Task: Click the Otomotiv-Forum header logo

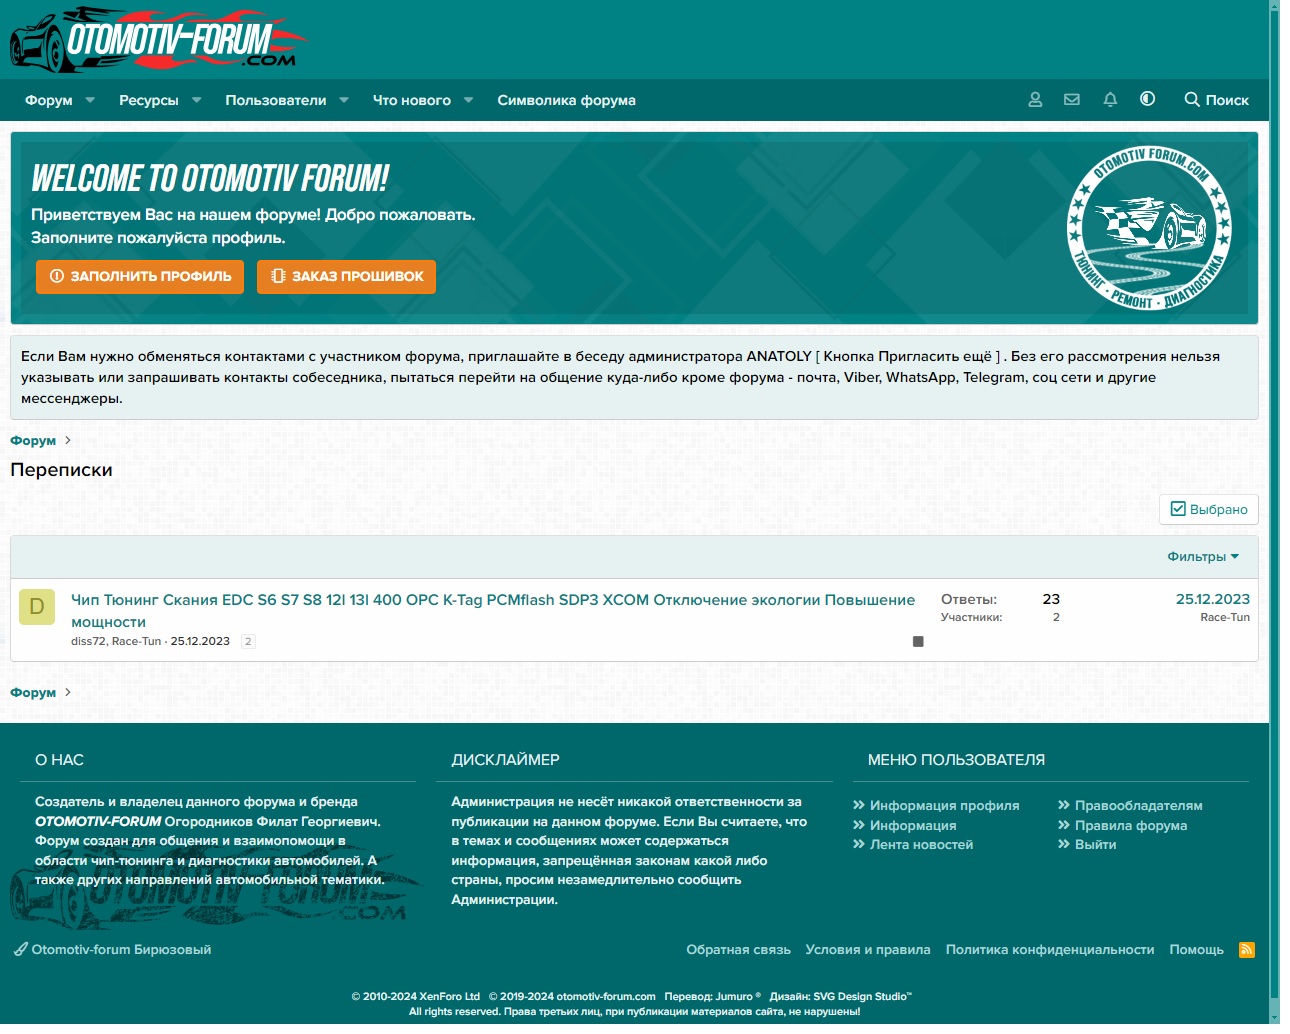Action: [160, 40]
